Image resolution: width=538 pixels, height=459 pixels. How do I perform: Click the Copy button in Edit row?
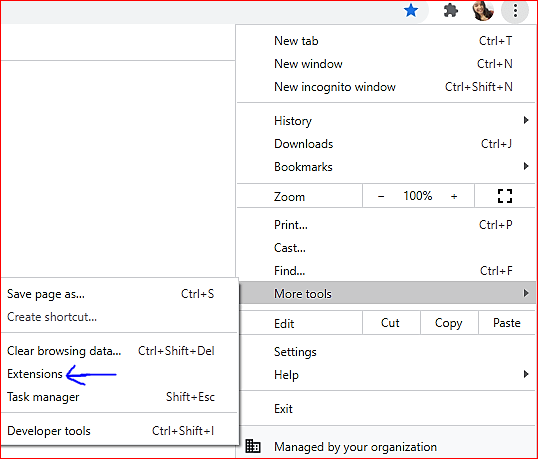449,323
